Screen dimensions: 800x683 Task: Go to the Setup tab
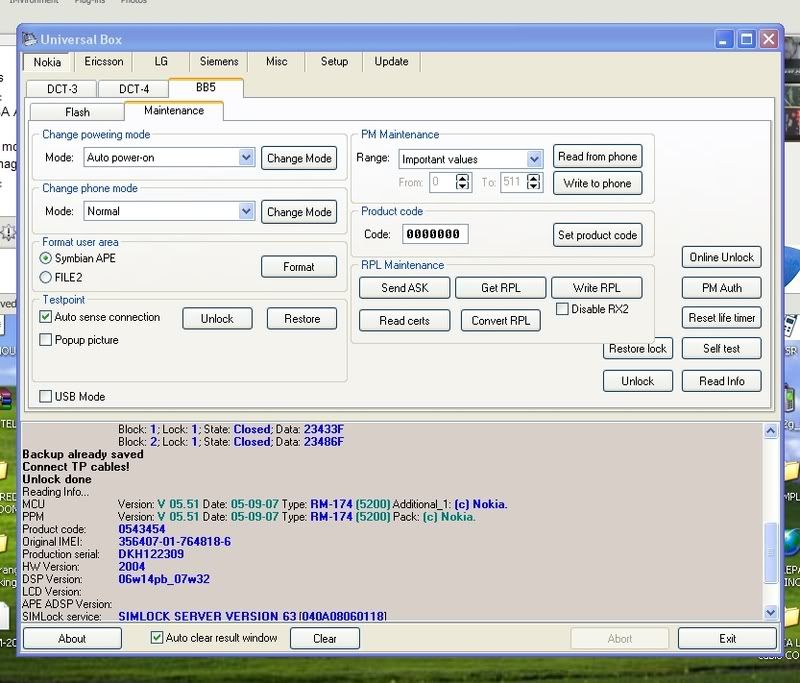(x=334, y=62)
